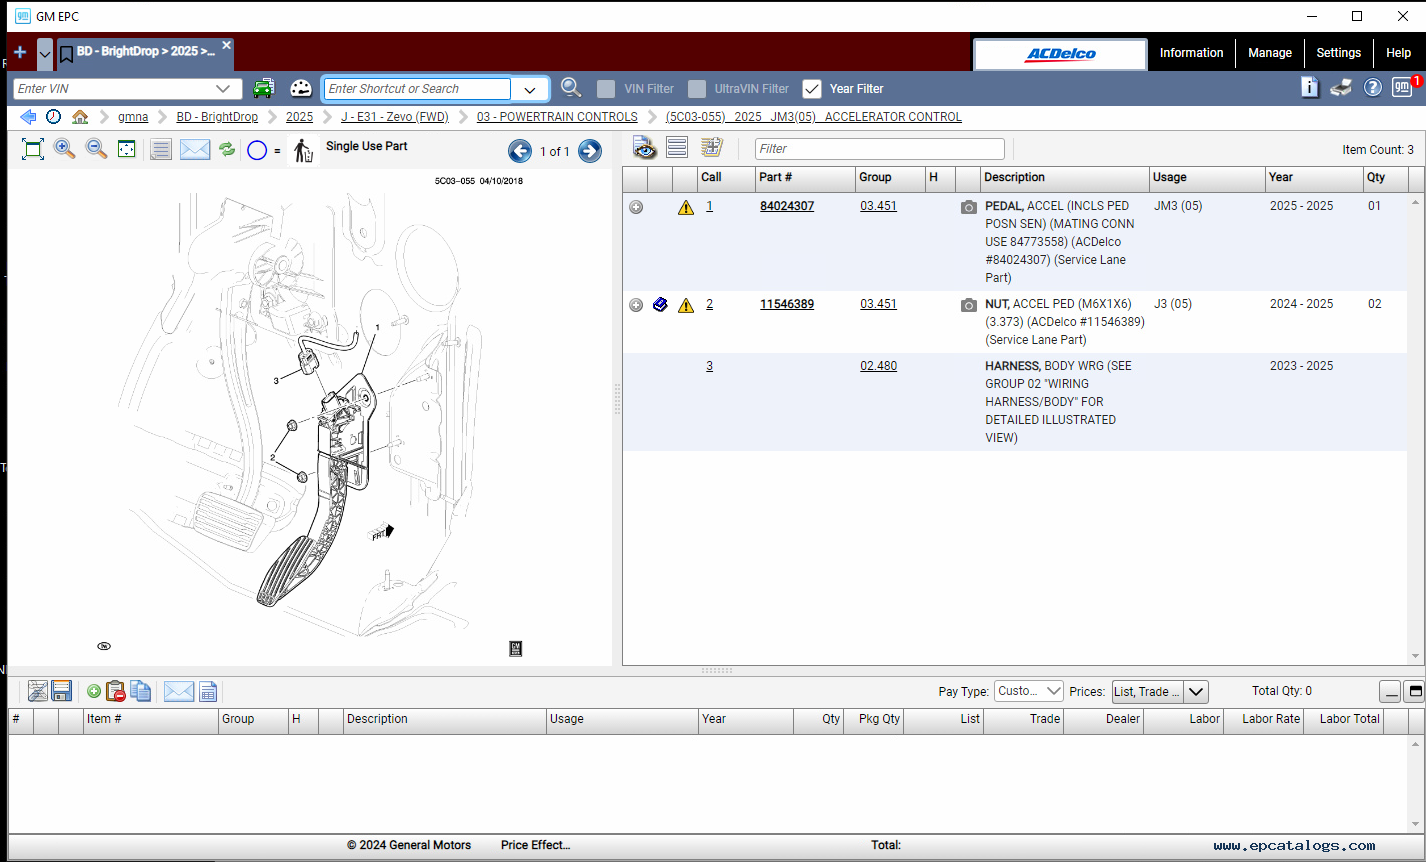The height and width of the screenshot is (862, 1426).
Task: Click the magnifier search icon
Action: click(571, 88)
